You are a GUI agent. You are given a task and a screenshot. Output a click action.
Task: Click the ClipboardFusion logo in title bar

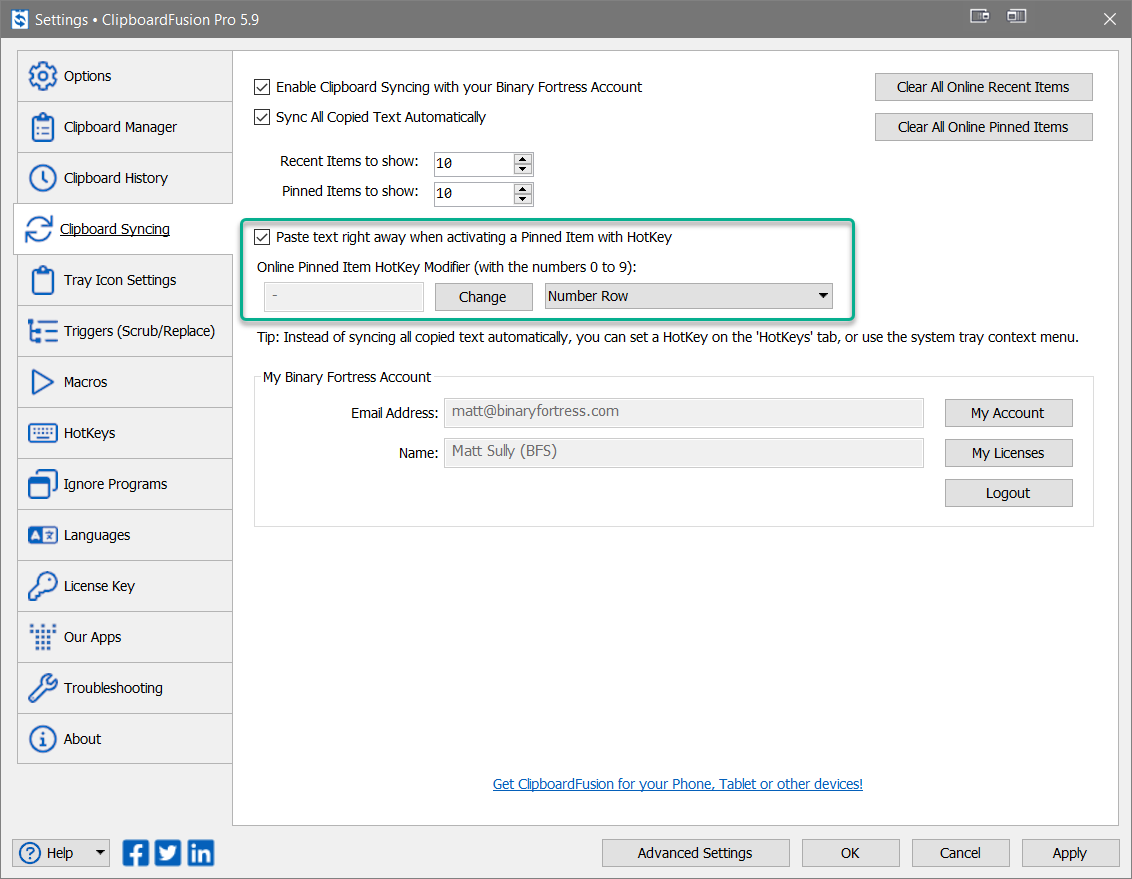point(19,19)
